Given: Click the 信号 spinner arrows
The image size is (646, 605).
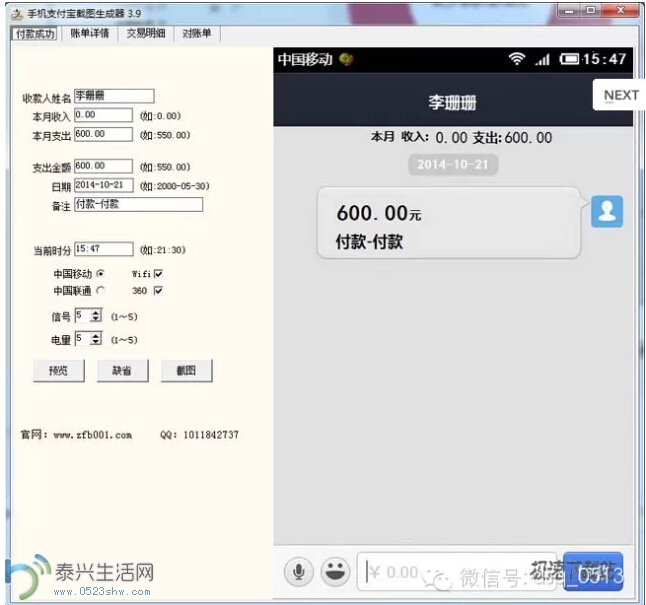Looking at the screenshot, I should pos(95,316).
